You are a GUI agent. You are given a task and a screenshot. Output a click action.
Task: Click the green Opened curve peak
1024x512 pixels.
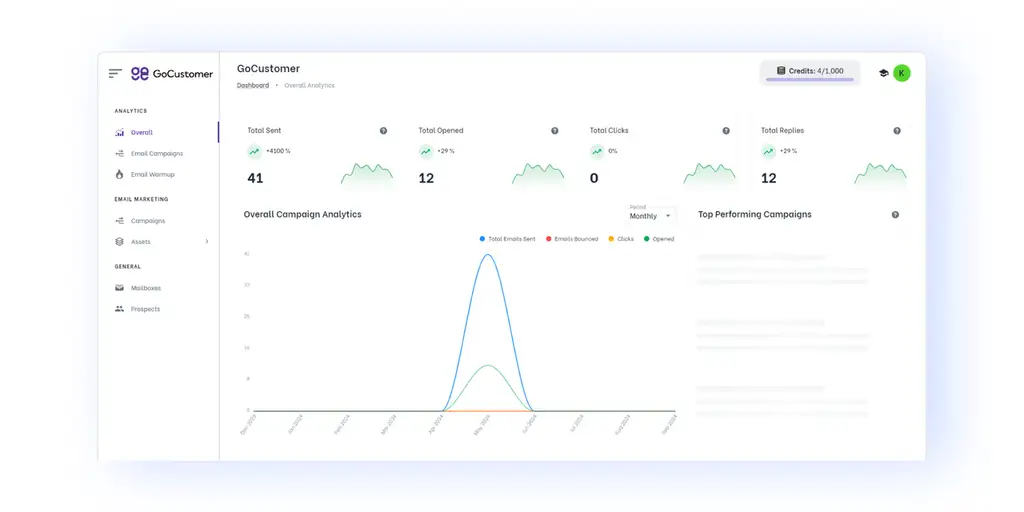pos(488,366)
